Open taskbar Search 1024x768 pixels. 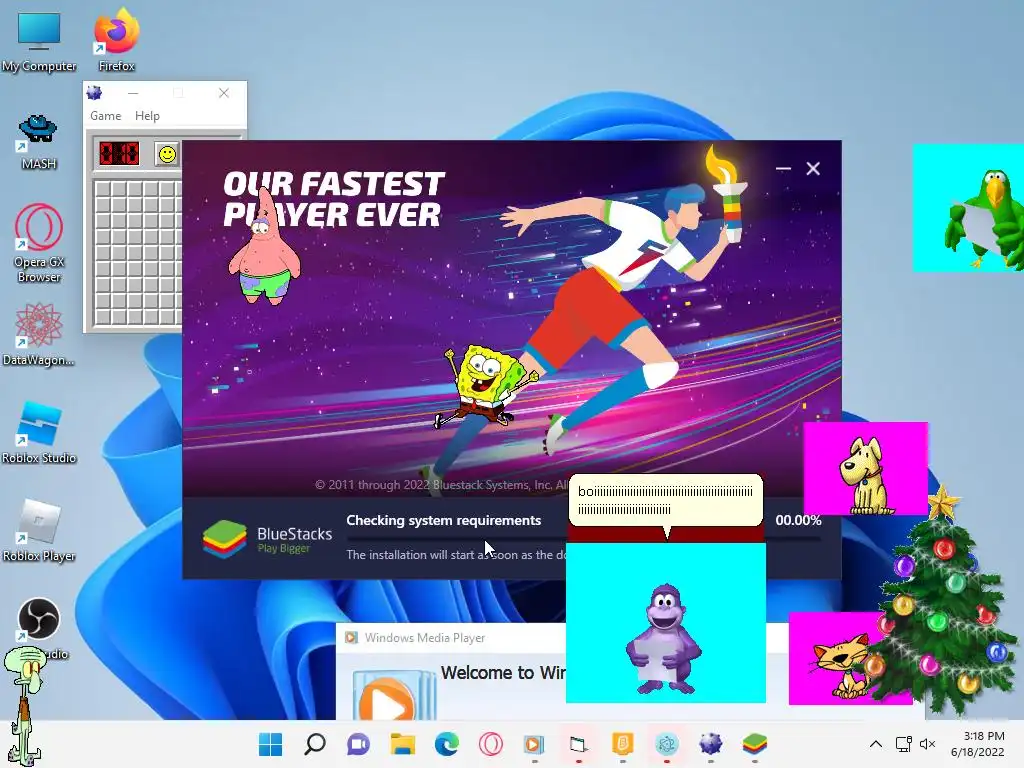pos(315,744)
